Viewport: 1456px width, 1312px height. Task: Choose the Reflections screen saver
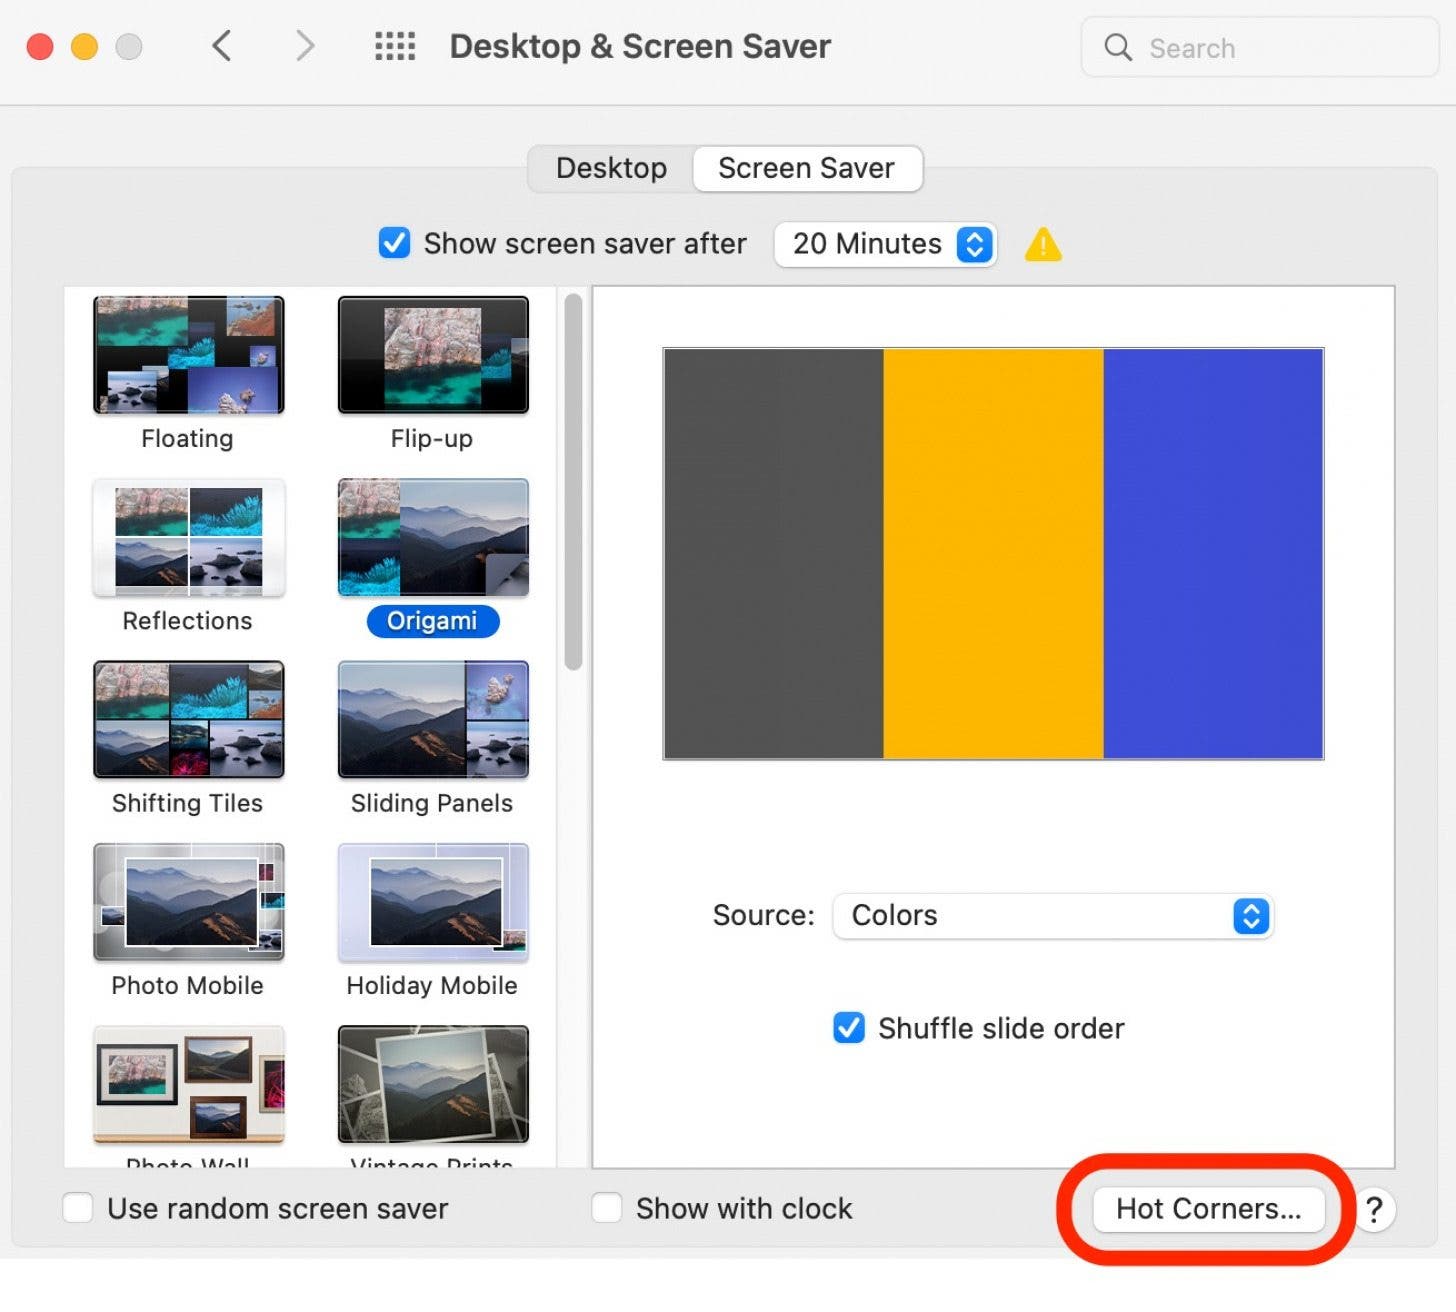pos(188,538)
